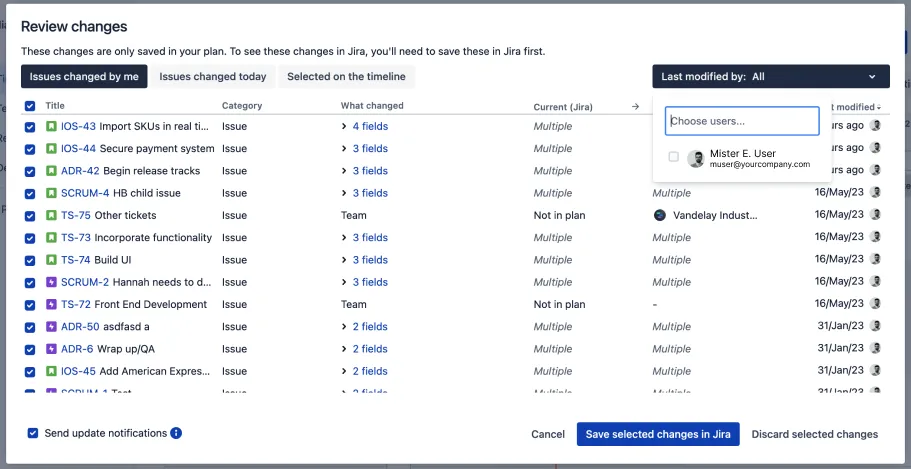The image size is (911, 469).
Task: Open the IOS-45 issue link
Action: coord(78,371)
